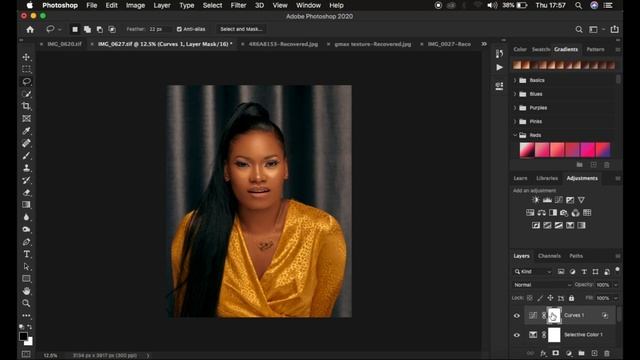Screen dimensions: 640x360
Task: Show hidden document tabs overflow arrows
Action: 484,44
